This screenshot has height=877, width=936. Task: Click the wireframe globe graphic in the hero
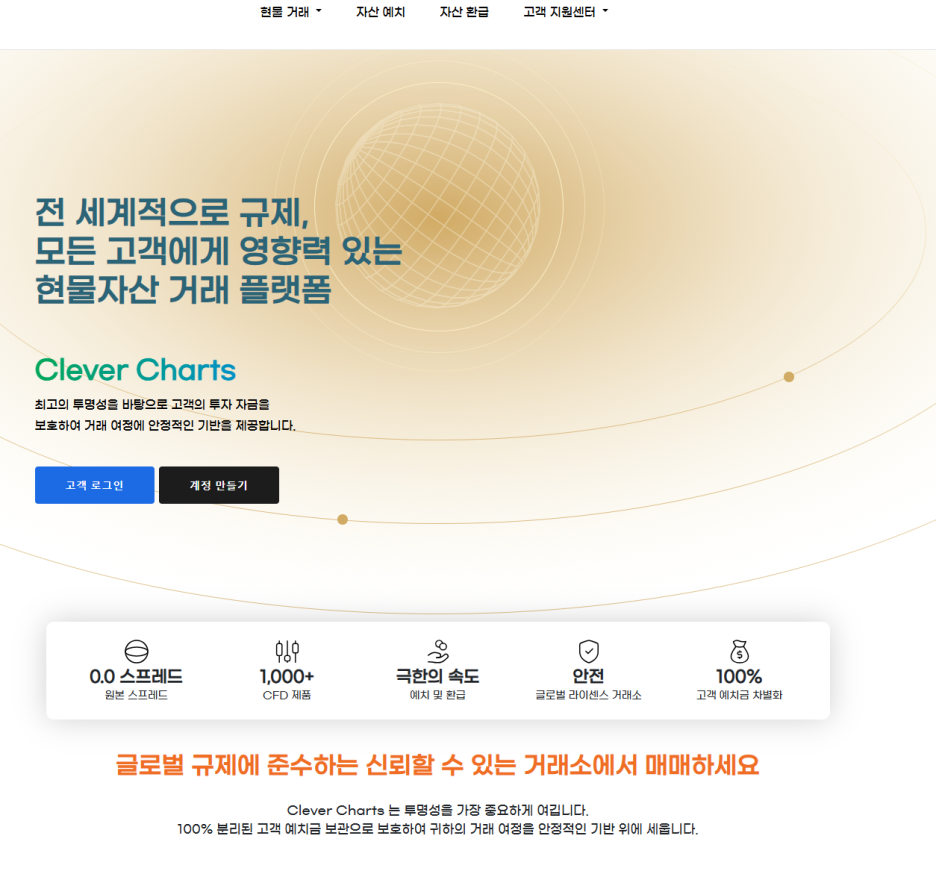click(438, 206)
